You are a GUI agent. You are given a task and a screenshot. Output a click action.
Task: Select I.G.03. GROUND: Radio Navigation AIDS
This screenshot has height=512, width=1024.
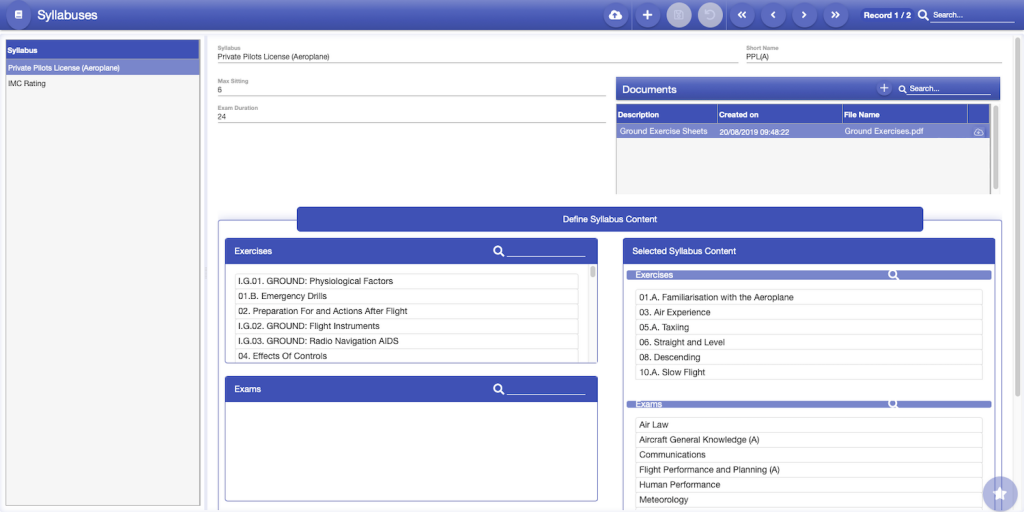[407, 341]
